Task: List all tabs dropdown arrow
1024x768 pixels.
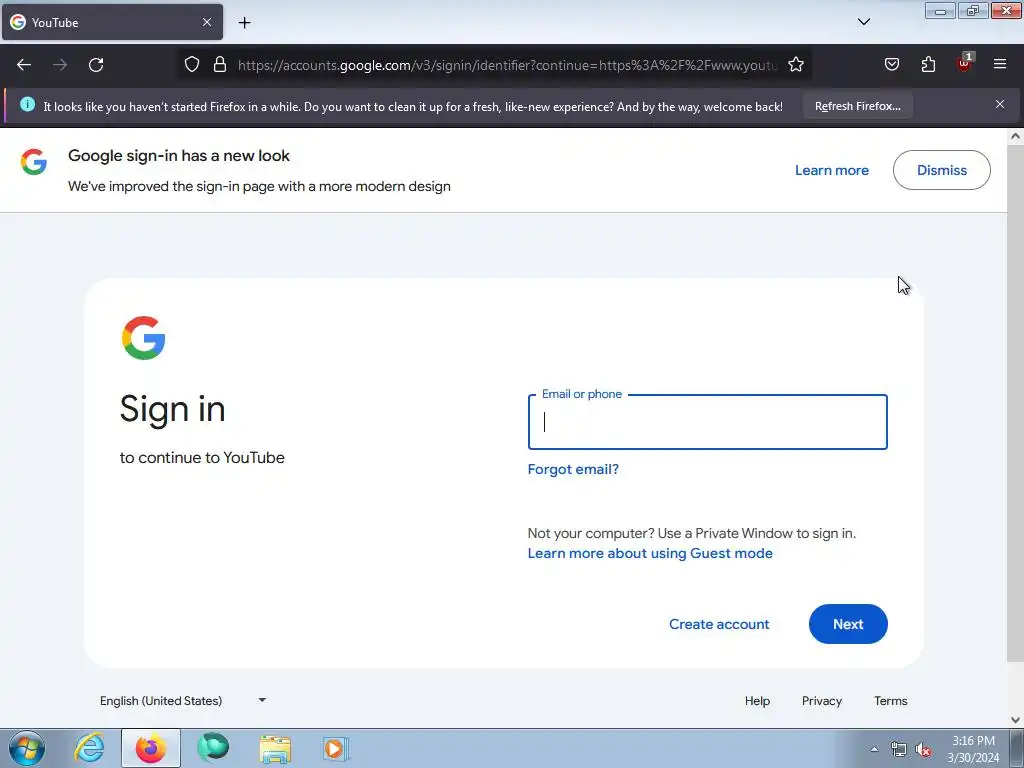Action: [x=863, y=22]
